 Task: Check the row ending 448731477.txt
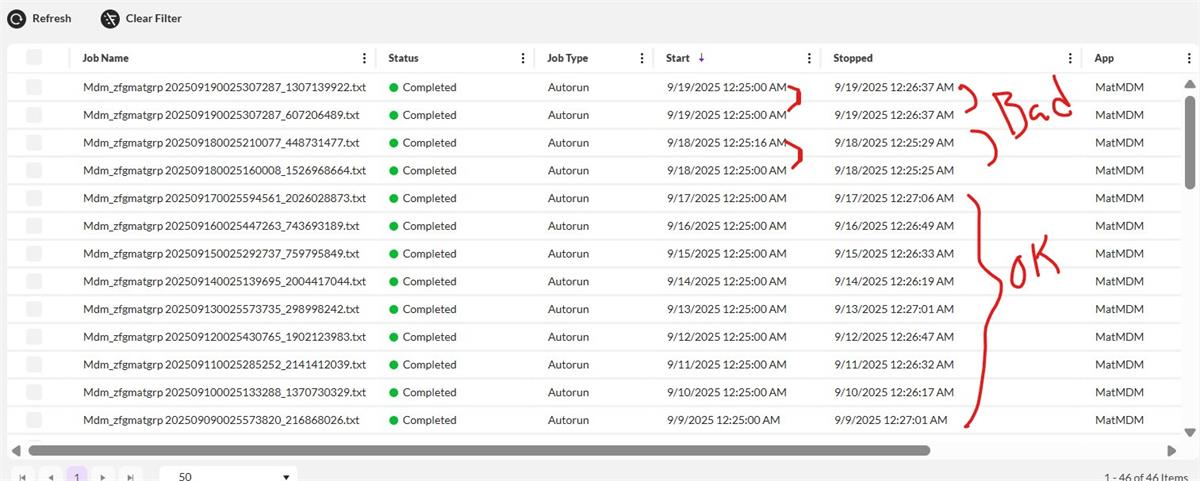(34, 143)
